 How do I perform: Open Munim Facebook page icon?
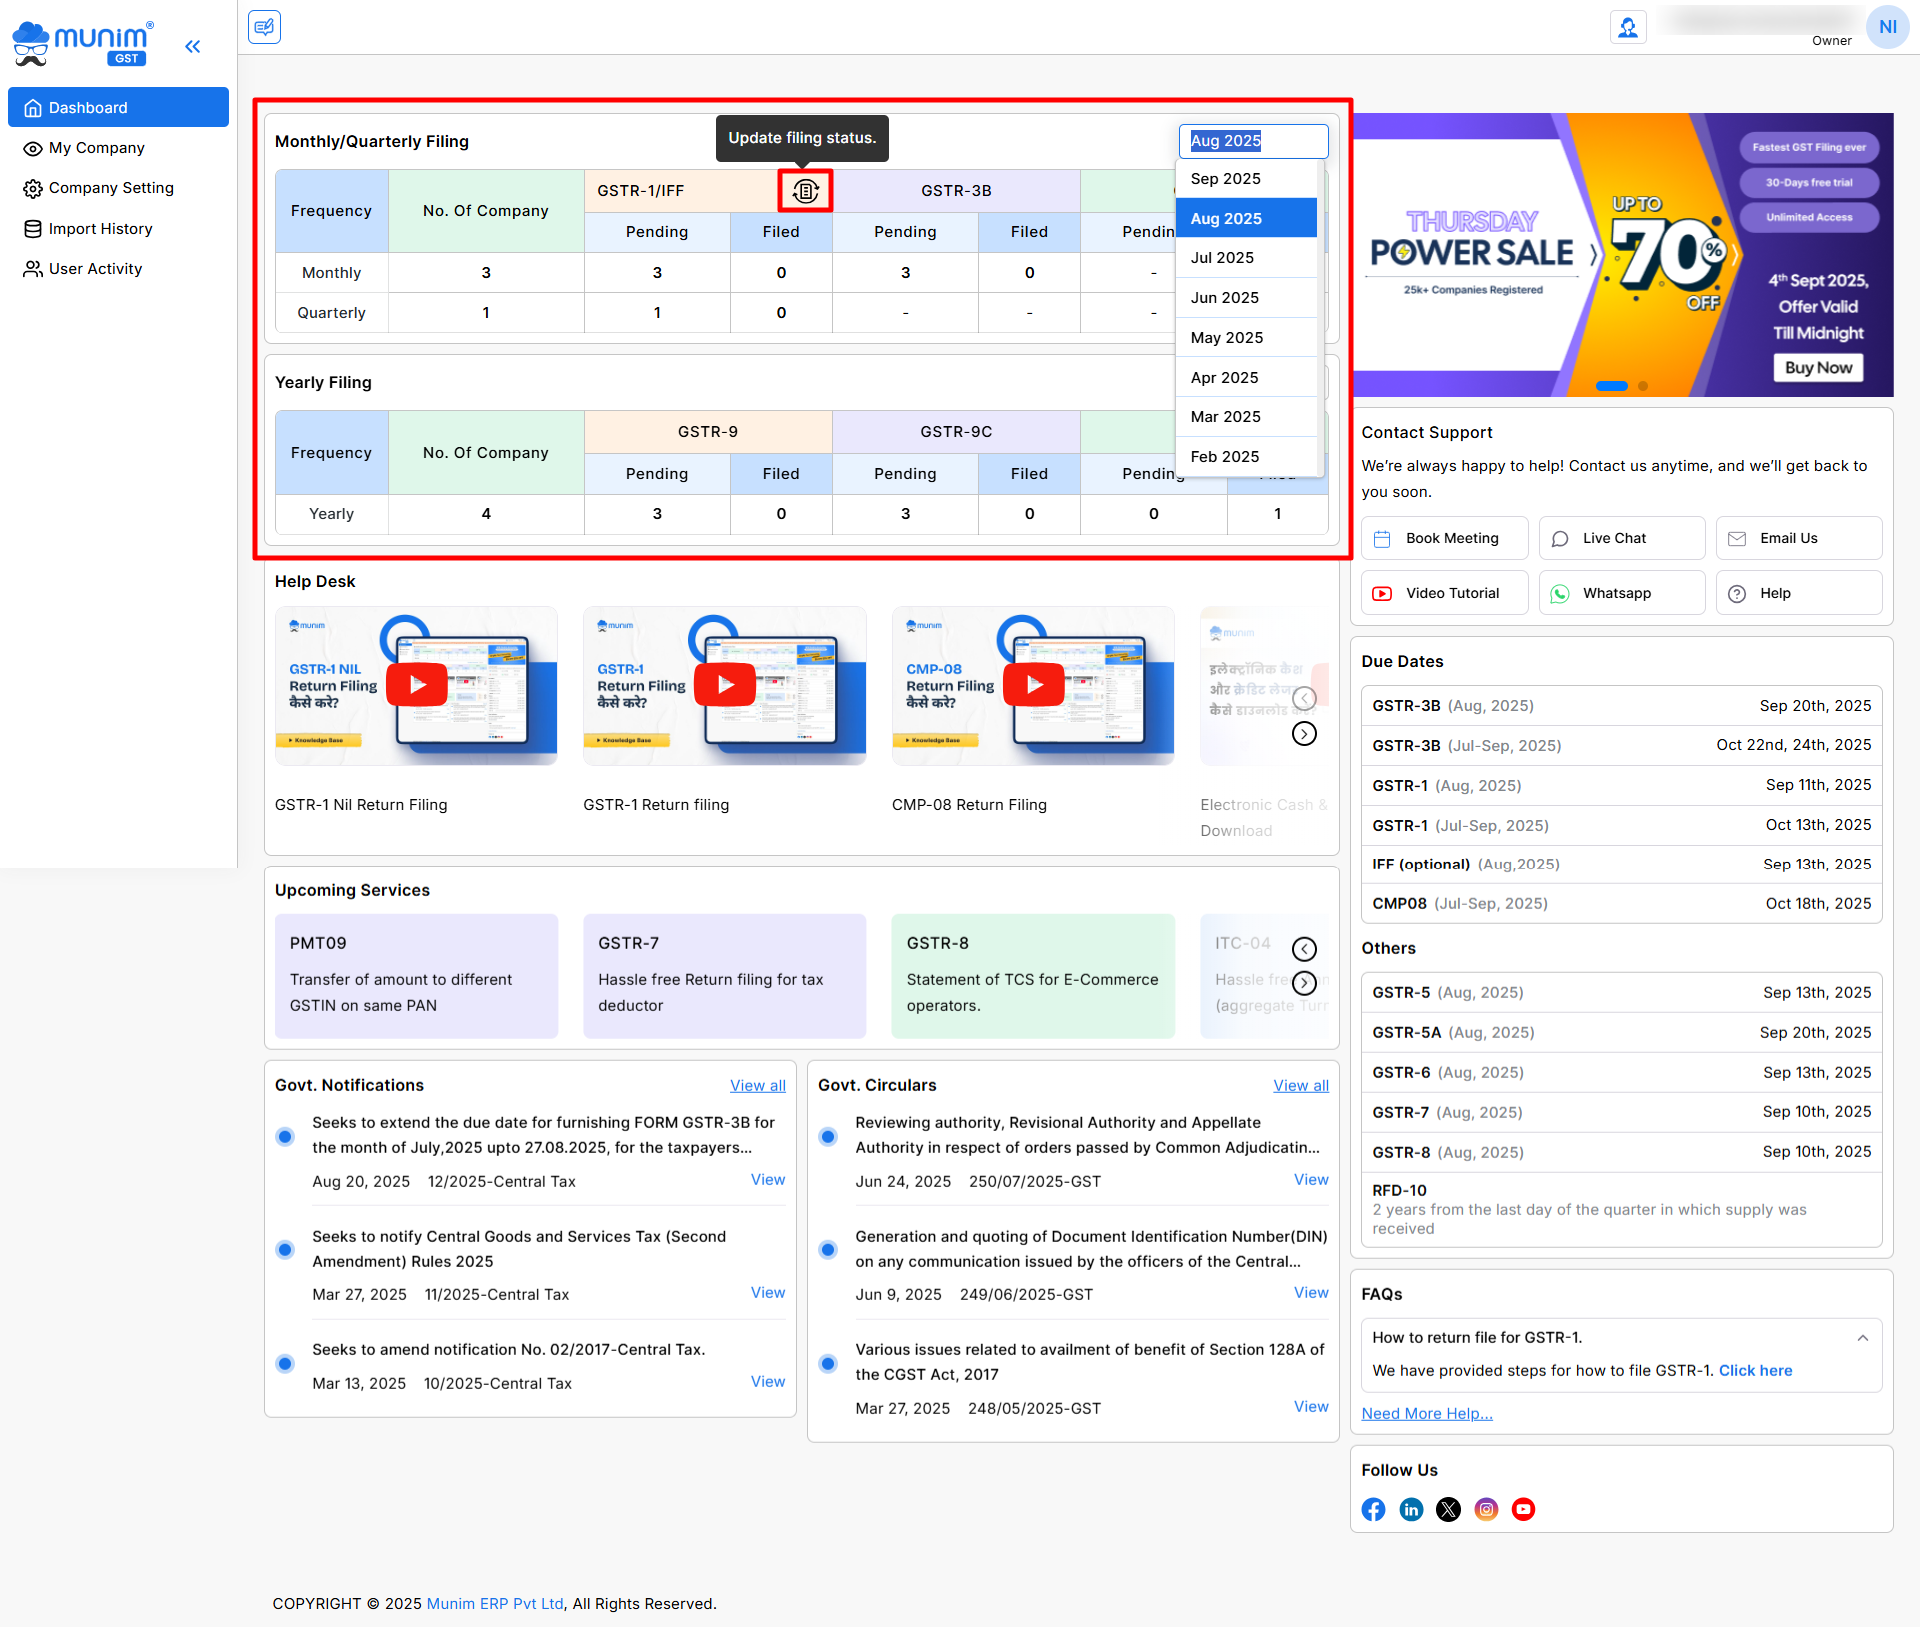[x=1373, y=1509]
